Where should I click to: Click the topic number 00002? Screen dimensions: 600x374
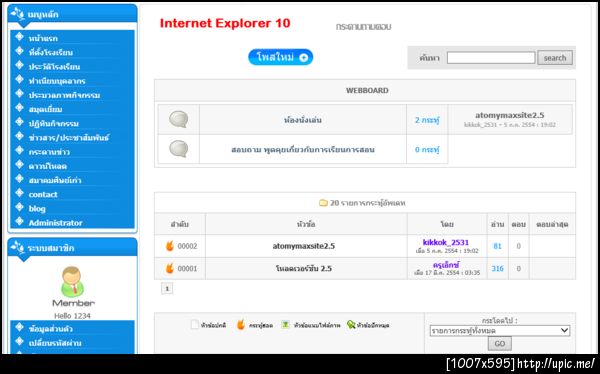point(188,246)
